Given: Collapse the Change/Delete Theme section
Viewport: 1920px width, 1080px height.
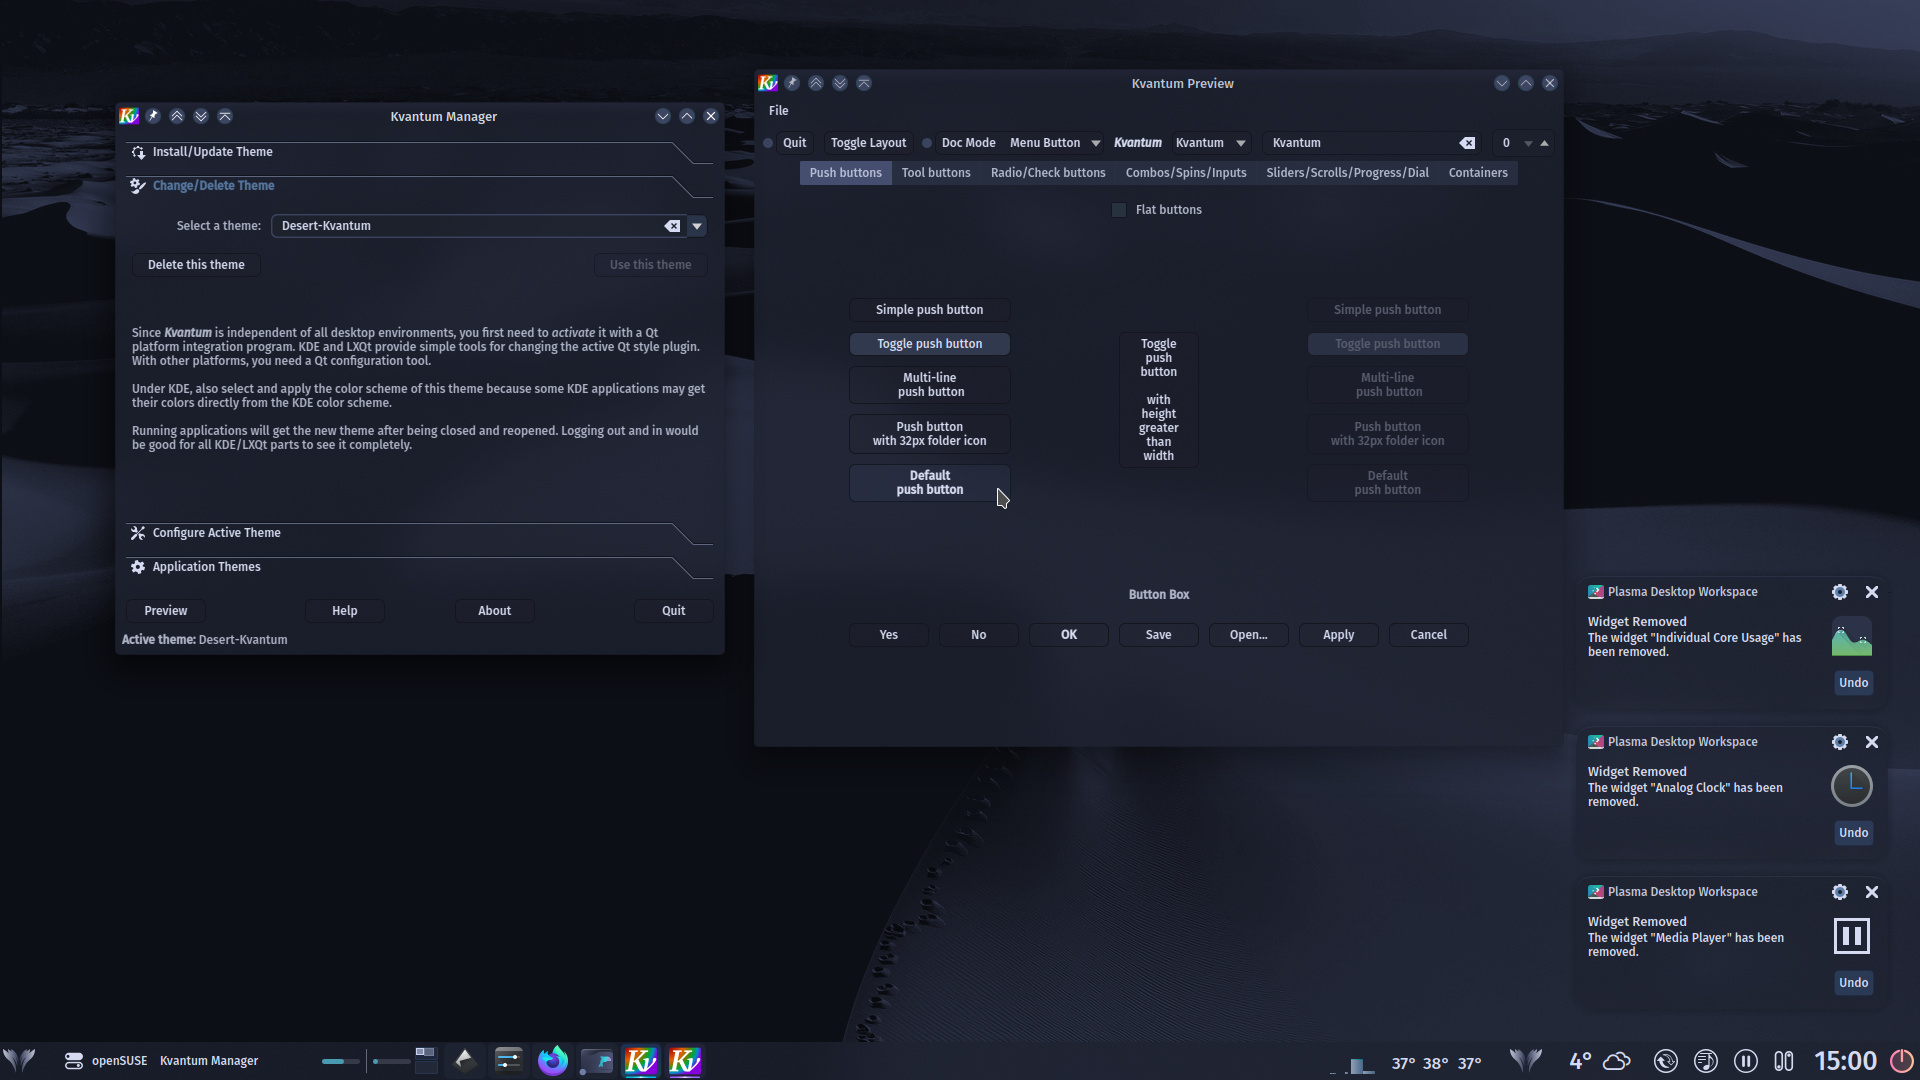Looking at the screenshot, I should (419, 186).
